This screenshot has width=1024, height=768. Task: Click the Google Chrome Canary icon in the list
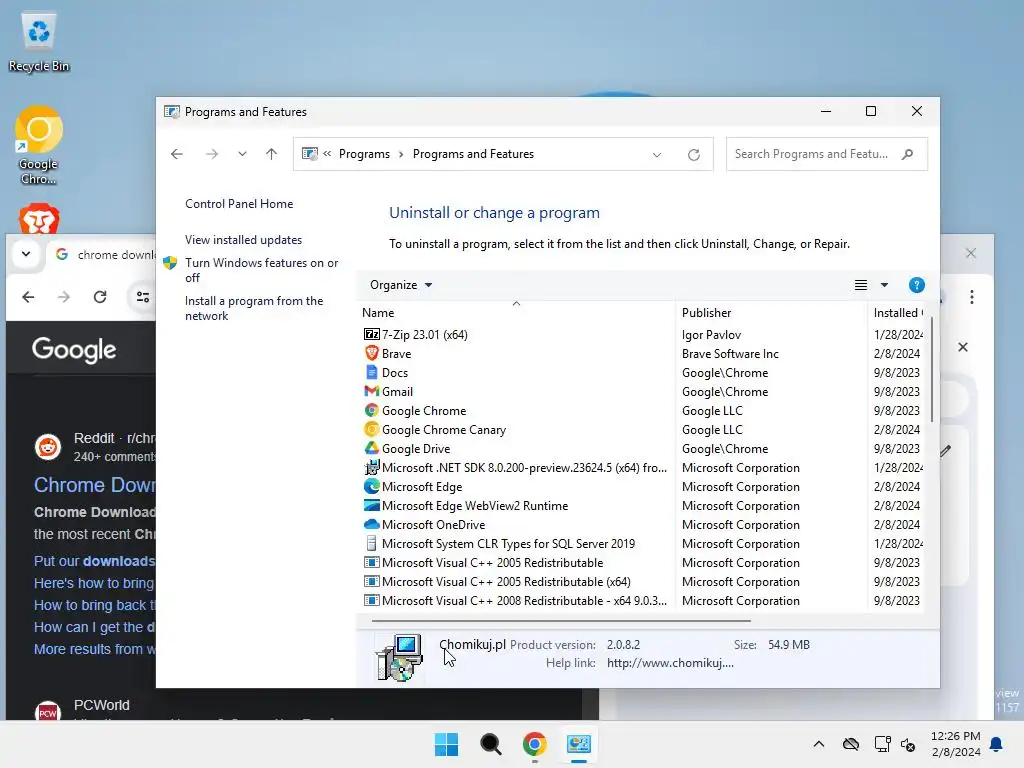(x=371, y=429)
